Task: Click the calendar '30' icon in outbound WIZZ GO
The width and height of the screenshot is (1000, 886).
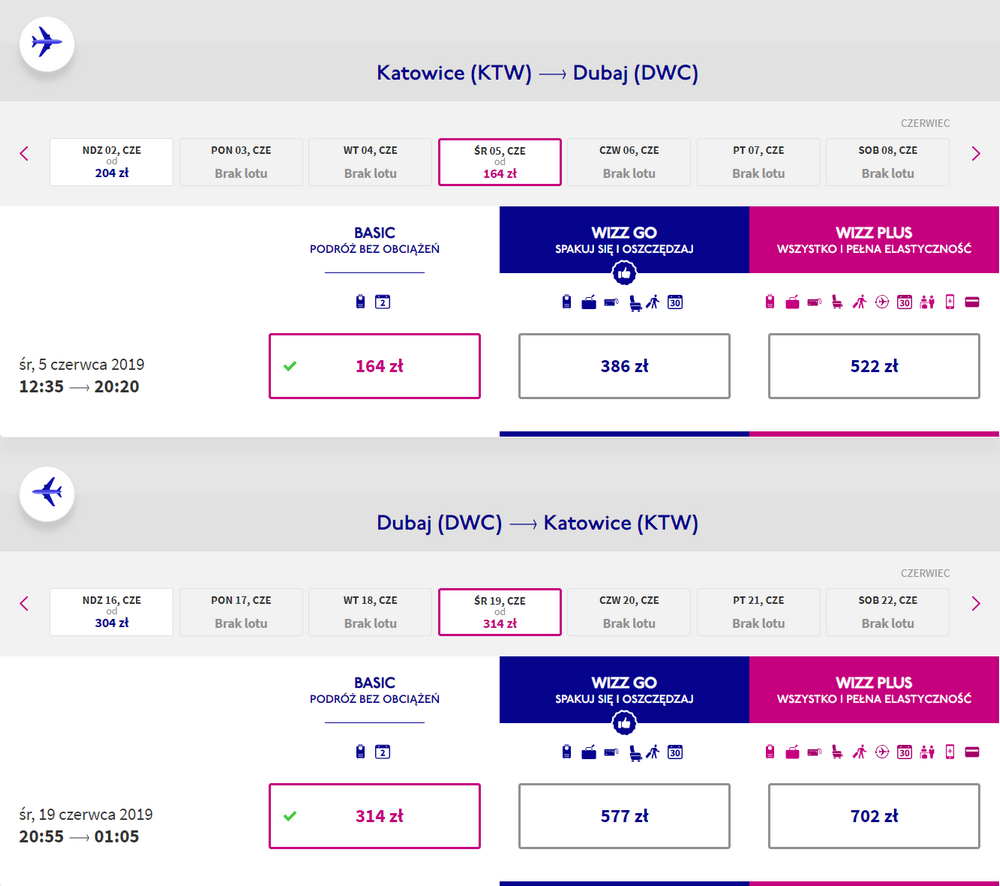Action: tap(675, 302)
